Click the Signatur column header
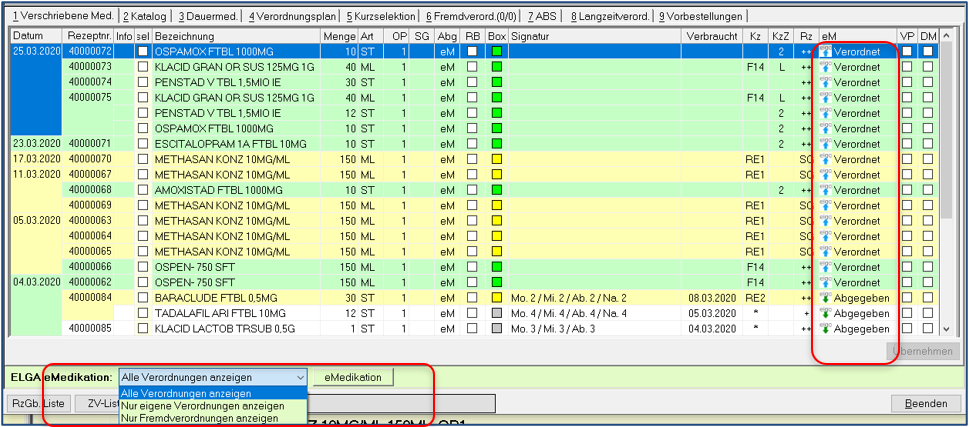This screenshot has width=969, height=427. (596, 36)
